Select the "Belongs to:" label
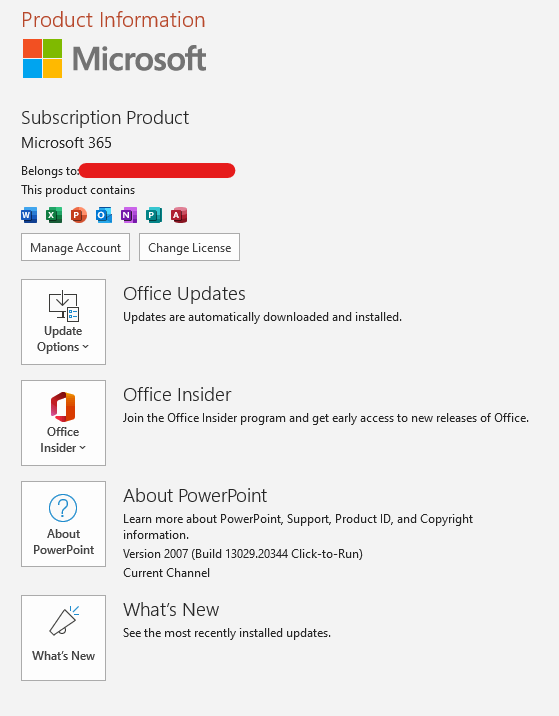 50,171
